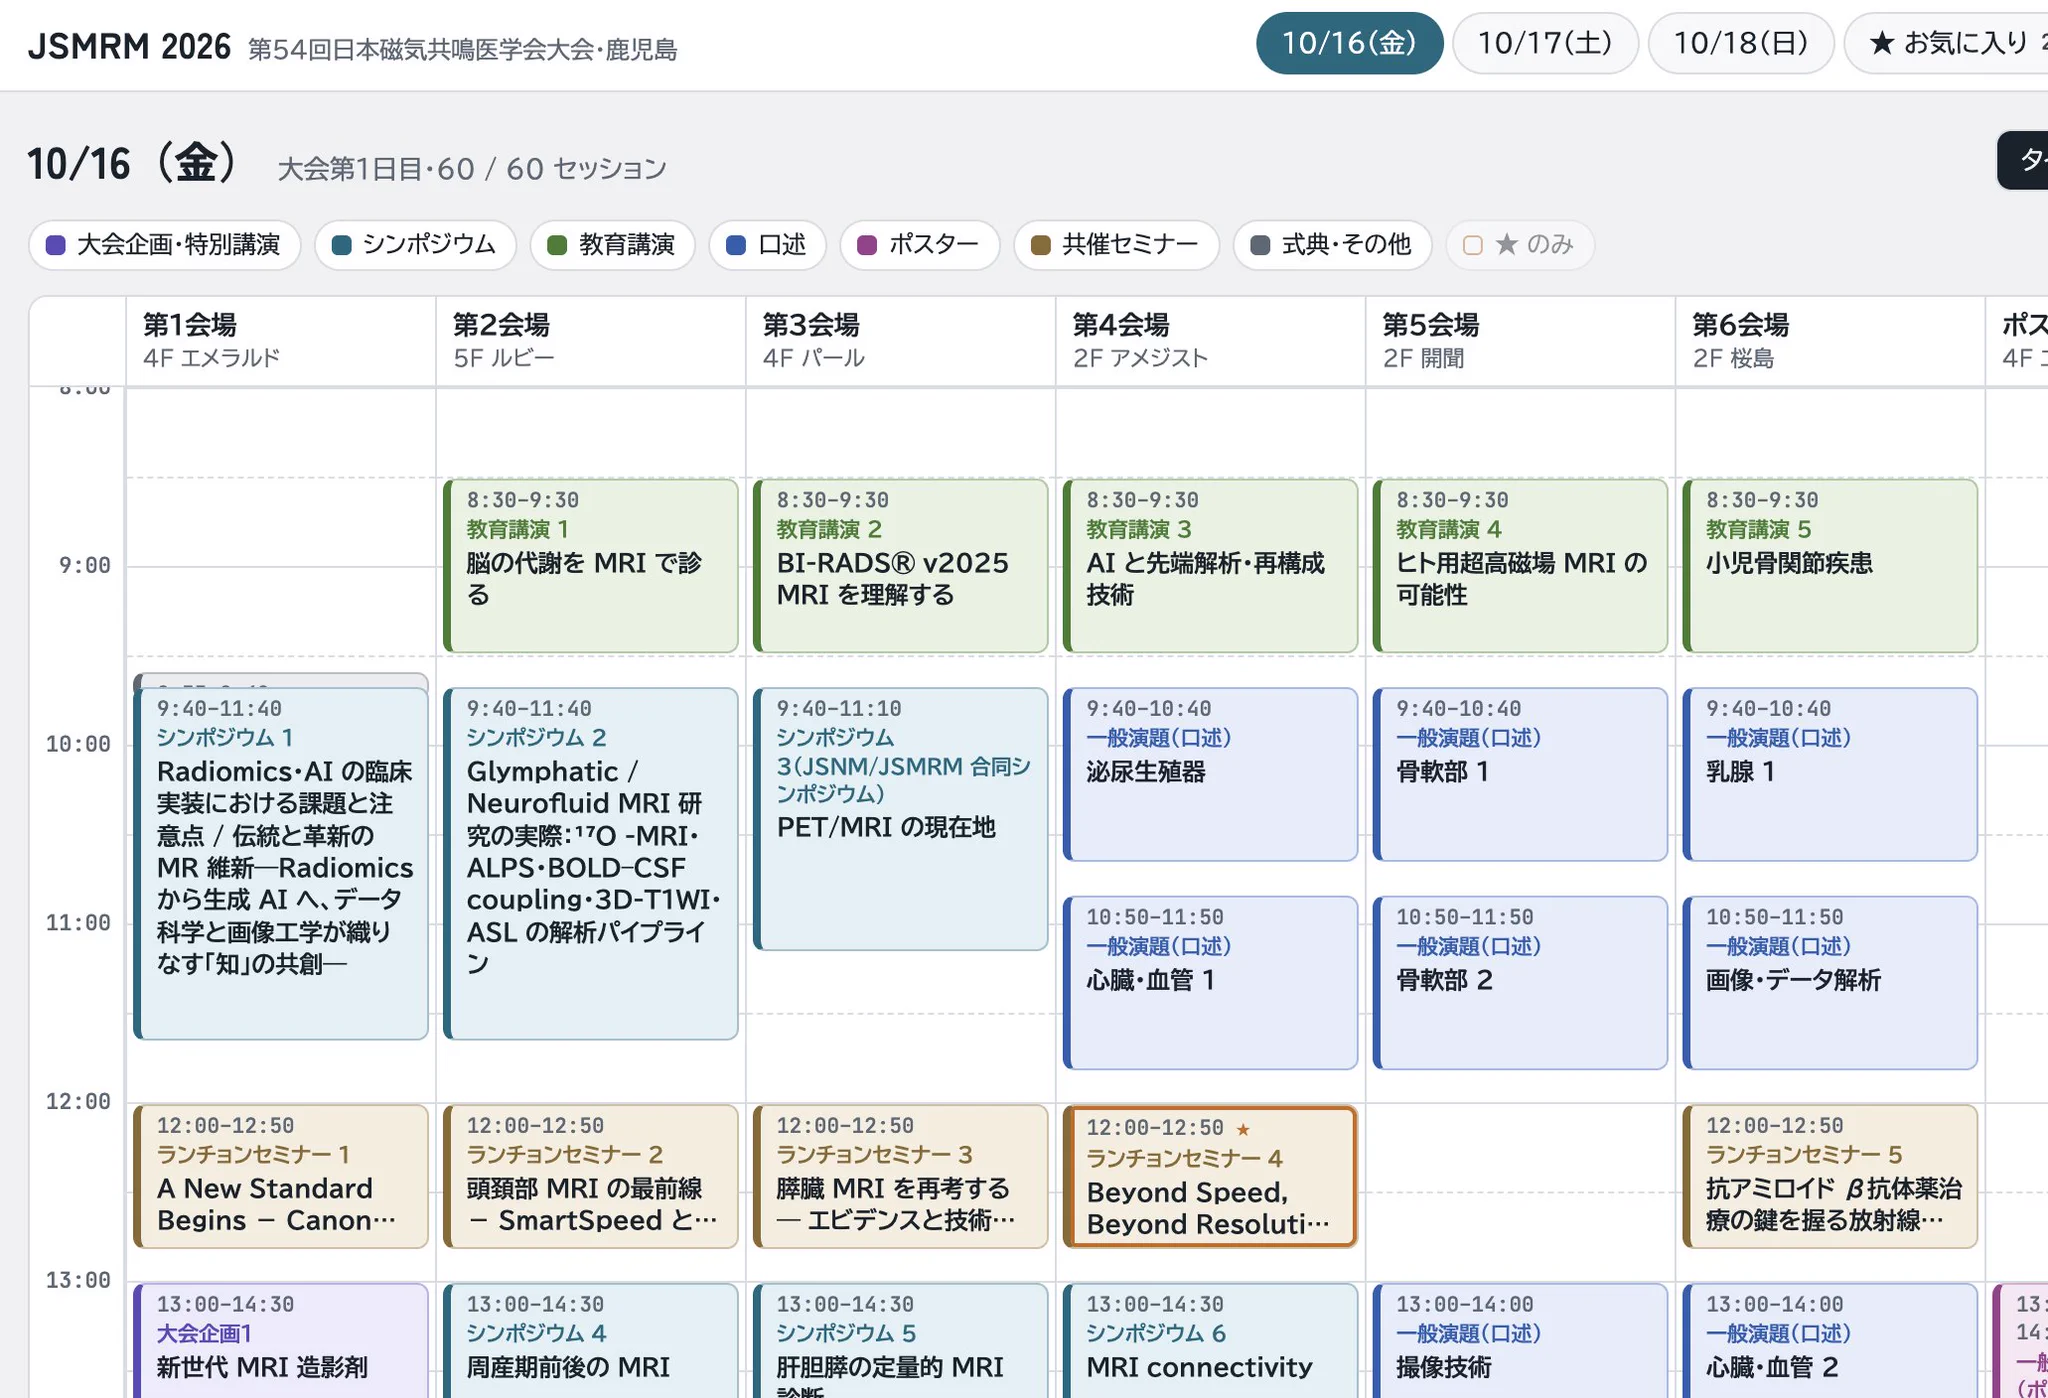
Task: Open 教育講演 4 超高磁場 MRI session
Action: [x=1521, y=566]
